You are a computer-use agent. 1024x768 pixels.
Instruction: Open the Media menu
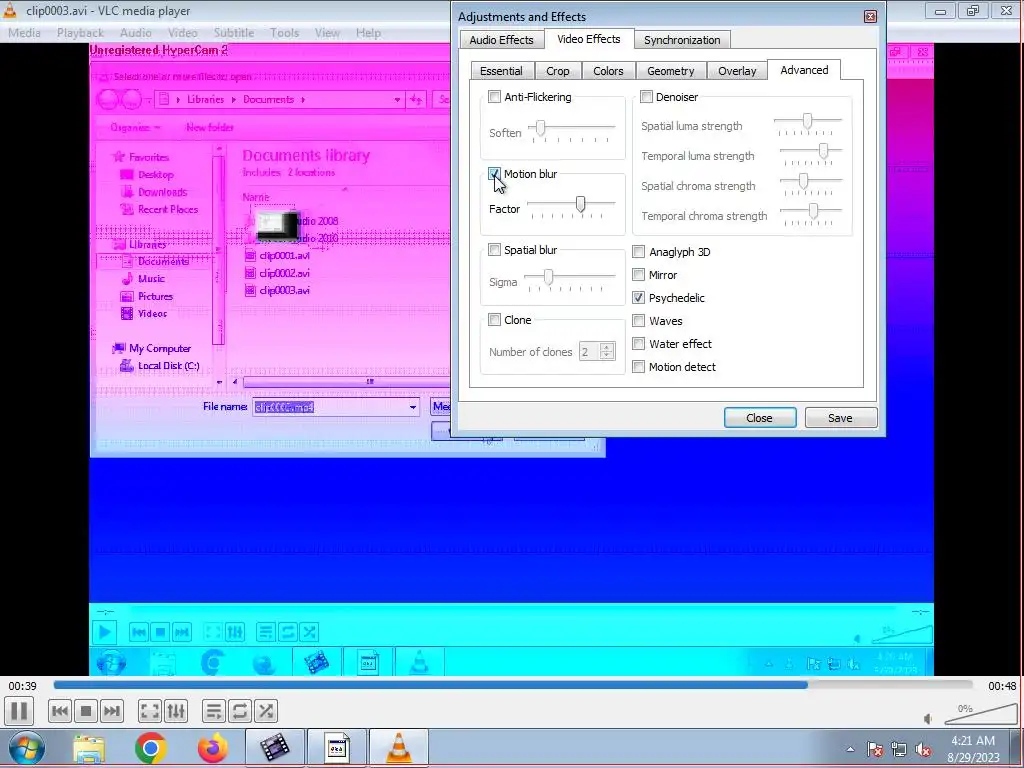(x=24, y=33)
